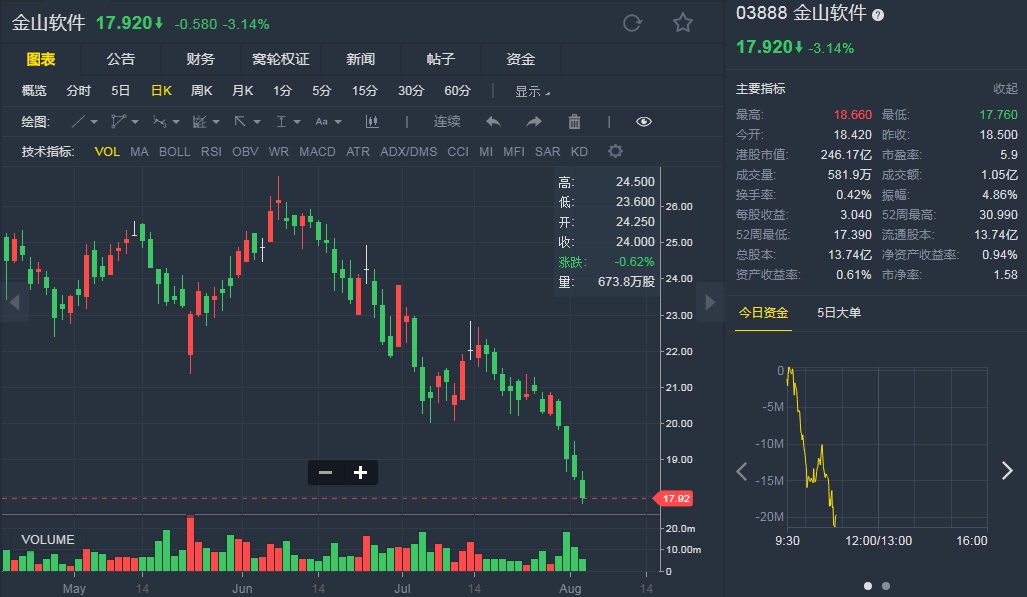The image size is (1027, 597).
Task: Show the next panel with the right arrow
Action: click(1007, 471)
